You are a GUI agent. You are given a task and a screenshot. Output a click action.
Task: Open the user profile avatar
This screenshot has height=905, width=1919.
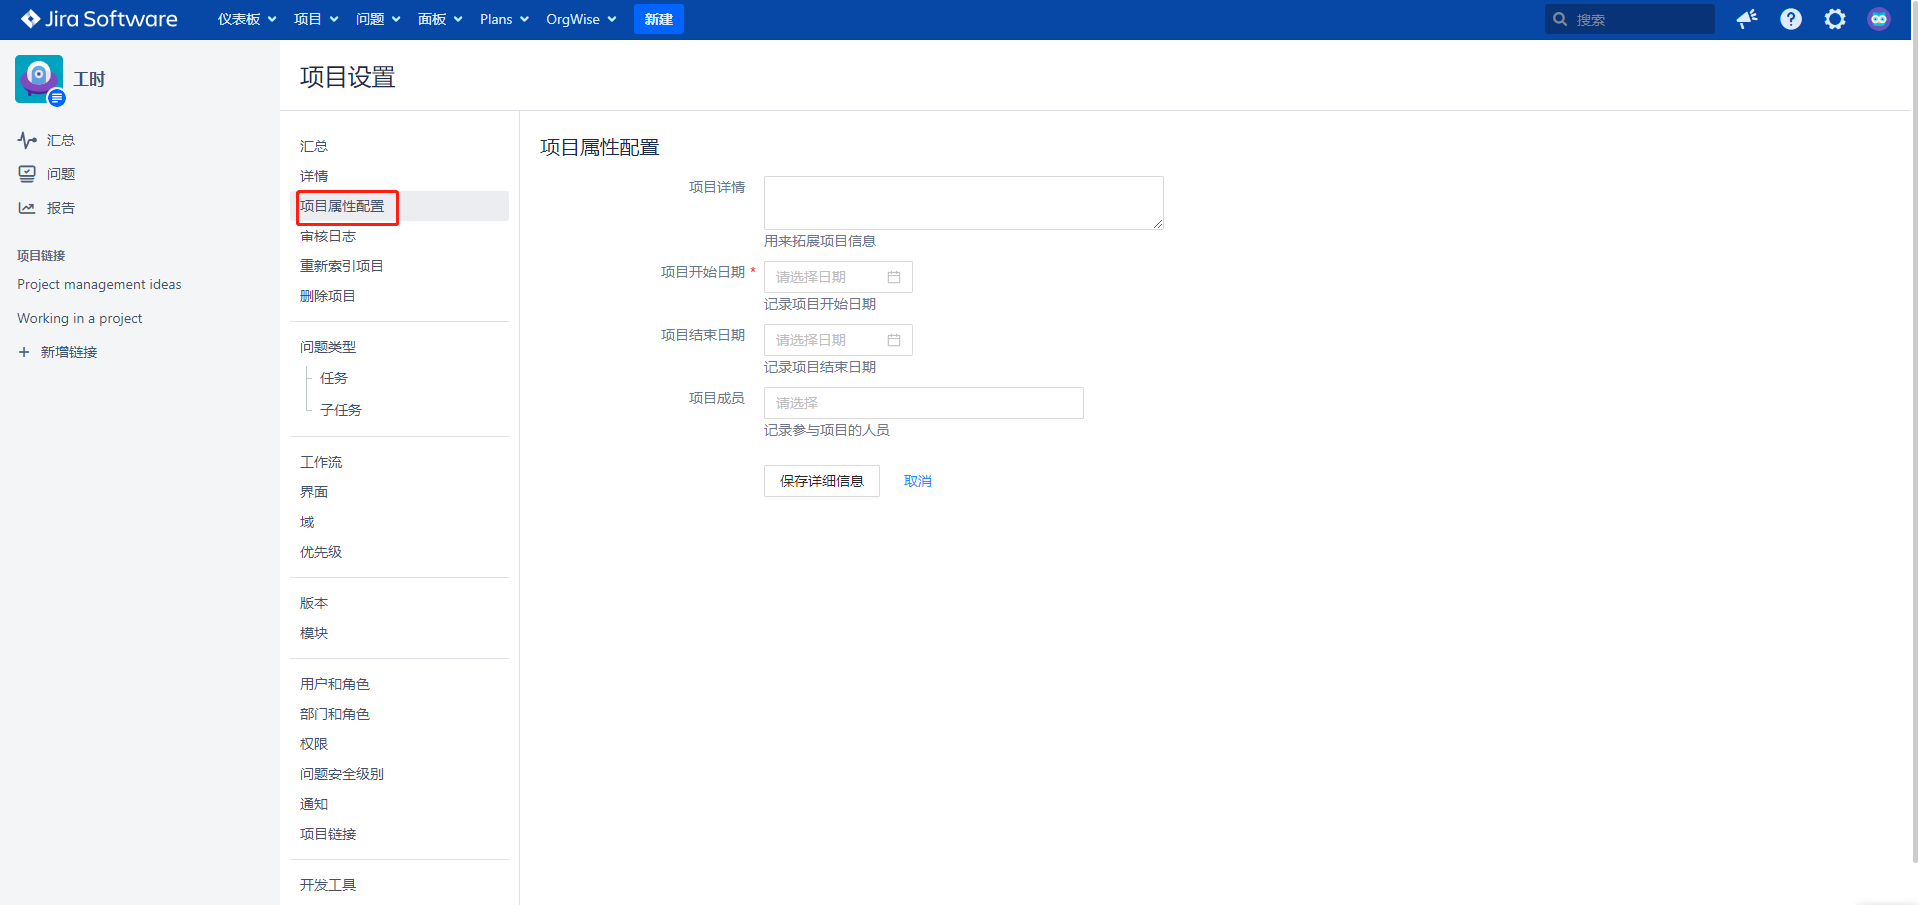pyautogui.click(x=1879, y=19)
